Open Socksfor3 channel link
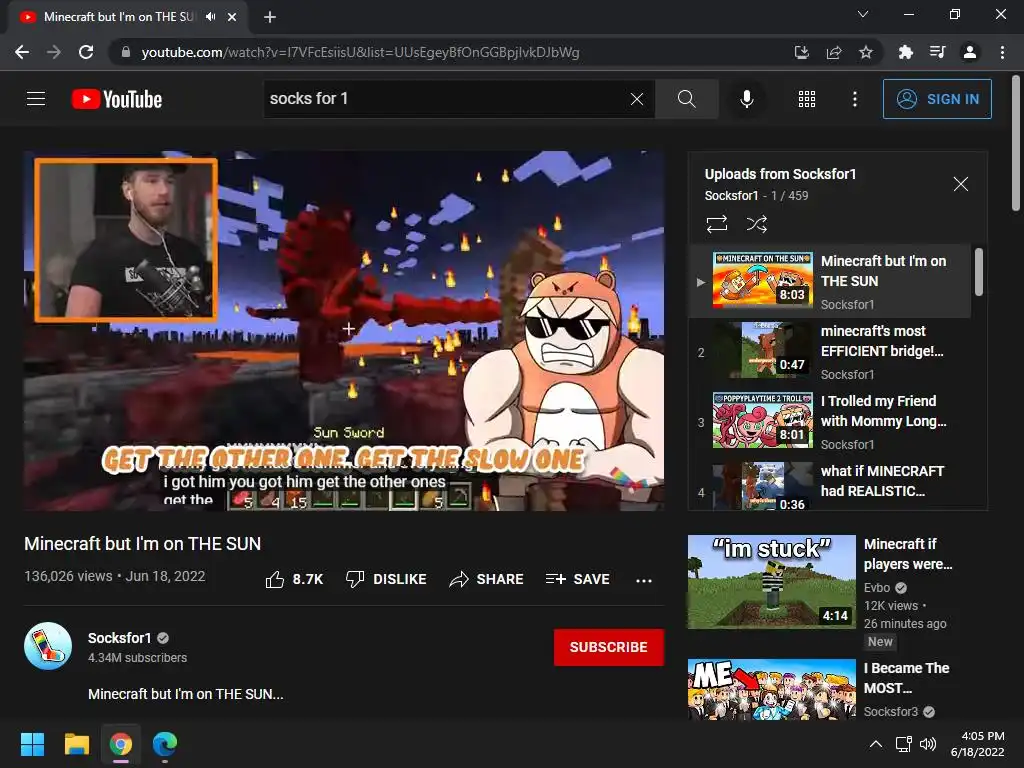Screen dimensions: 1024x768 pos(891,712)
